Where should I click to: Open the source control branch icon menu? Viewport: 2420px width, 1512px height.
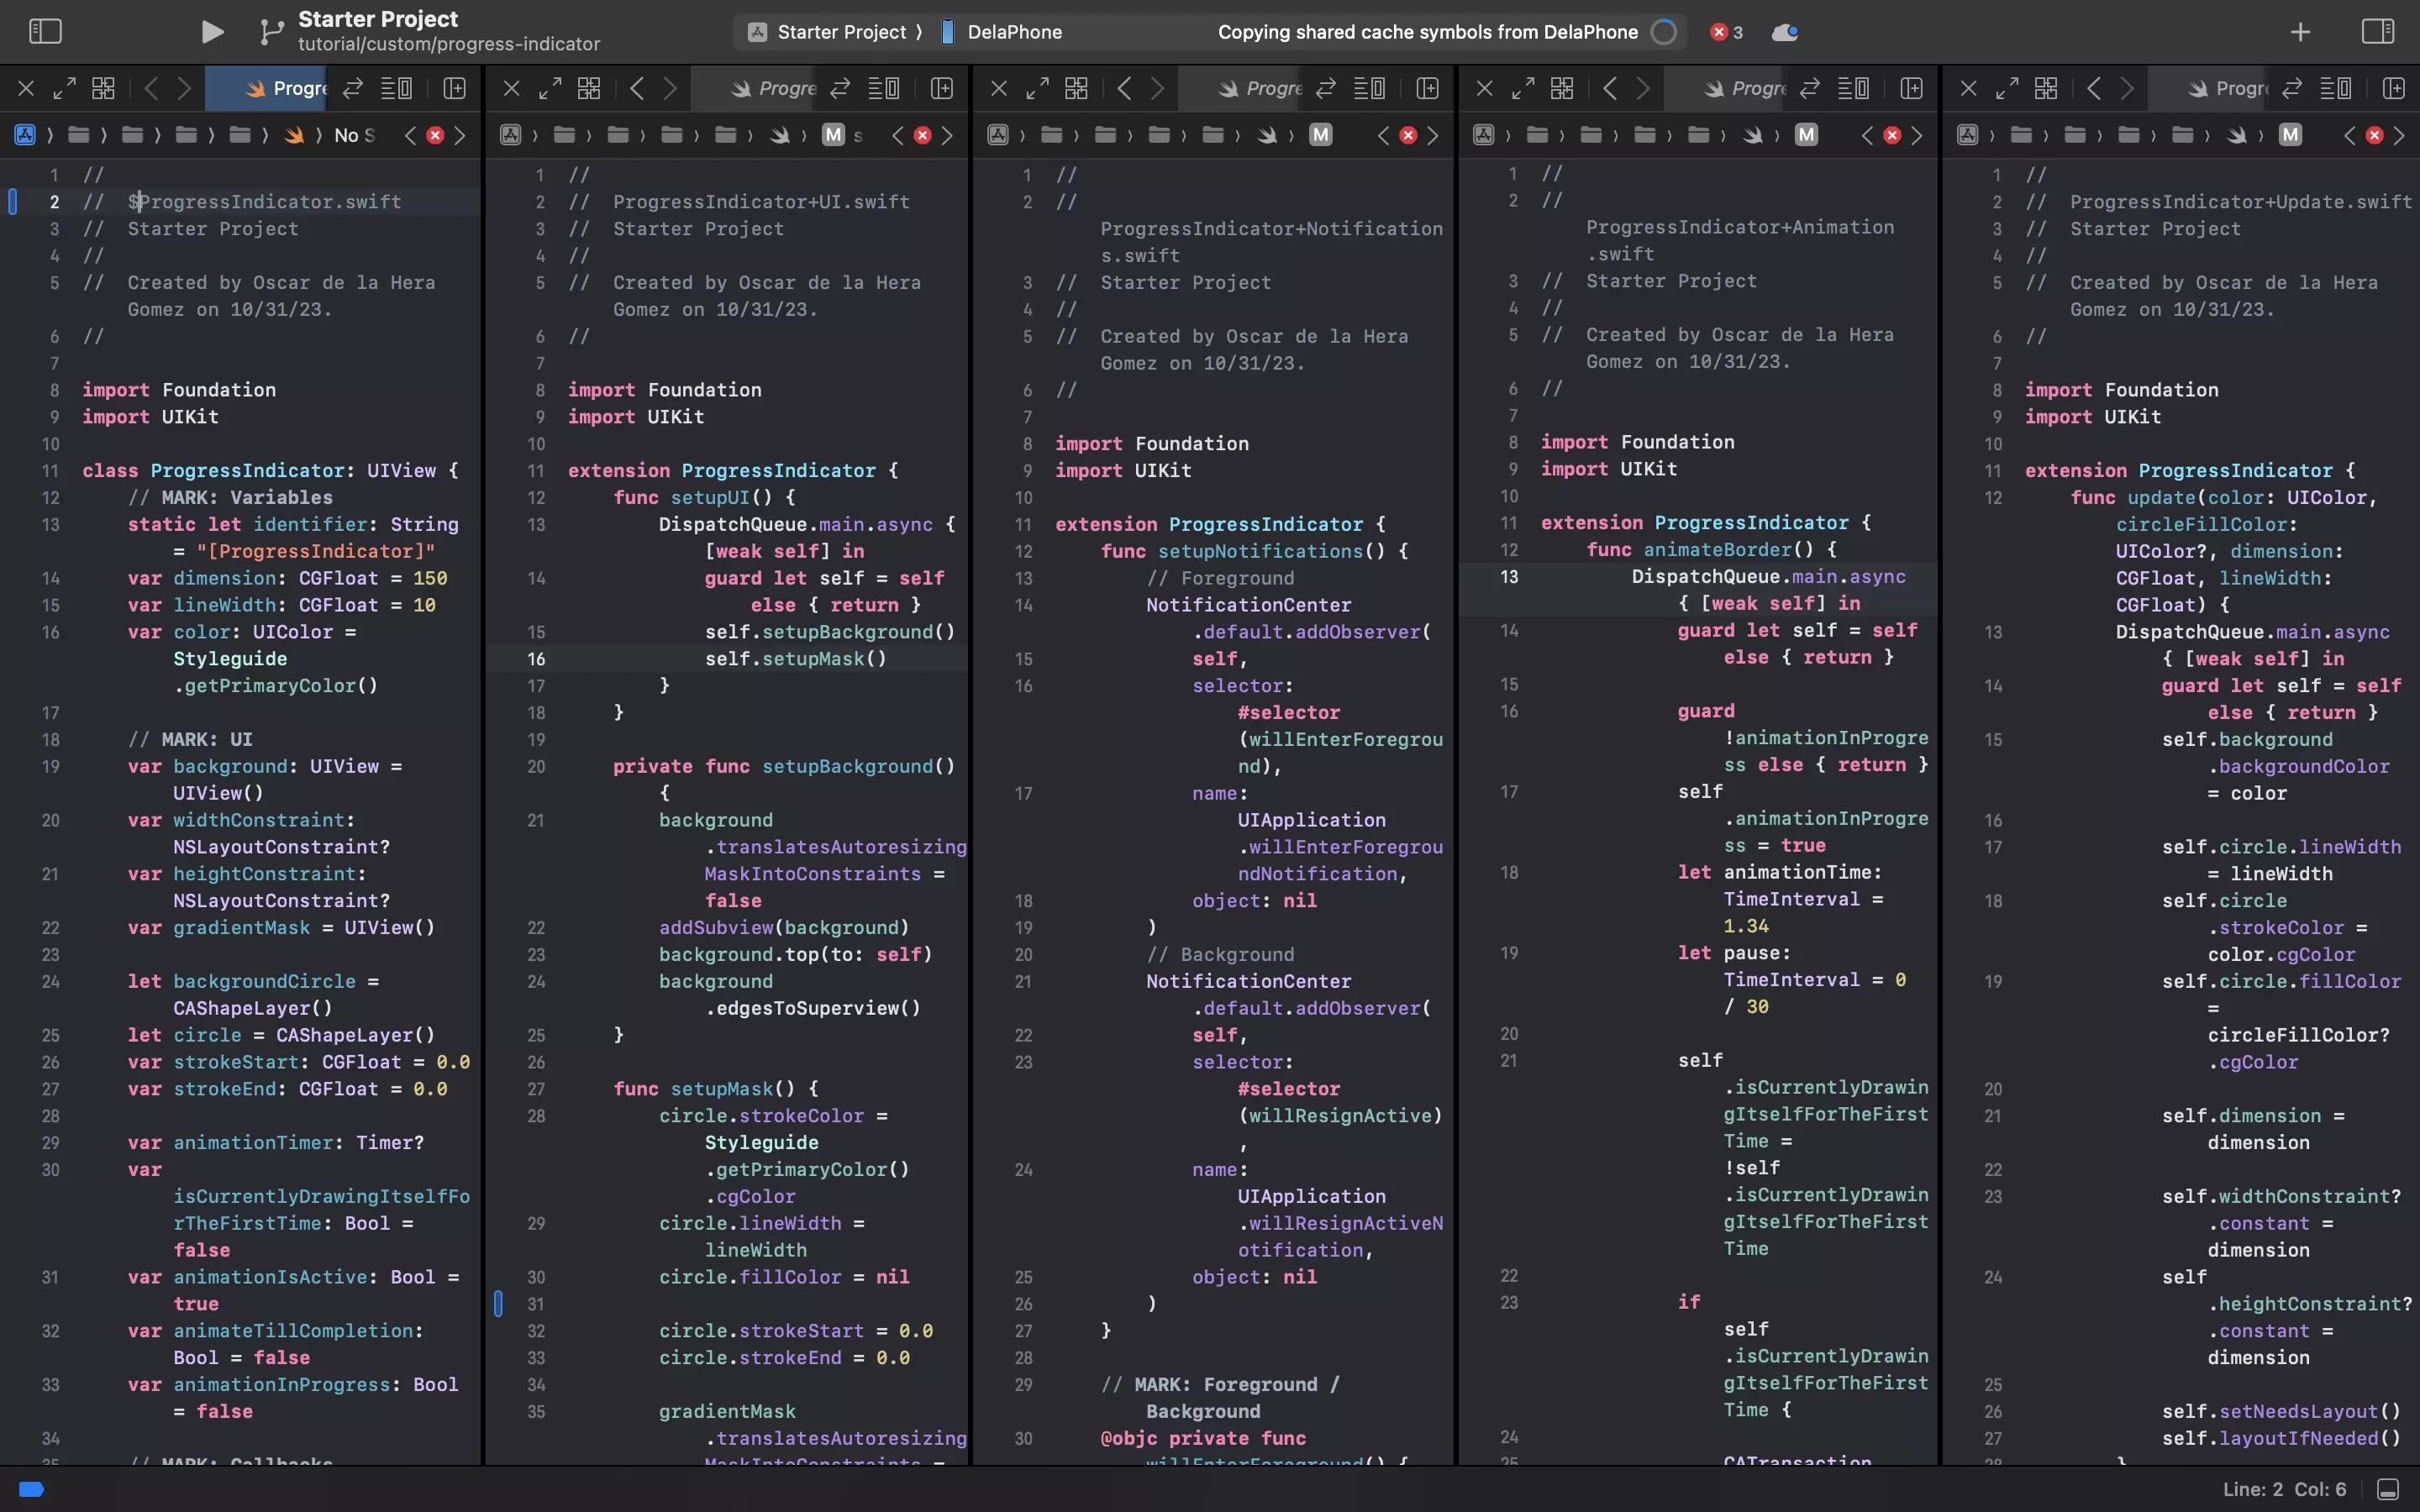(270, 32)
